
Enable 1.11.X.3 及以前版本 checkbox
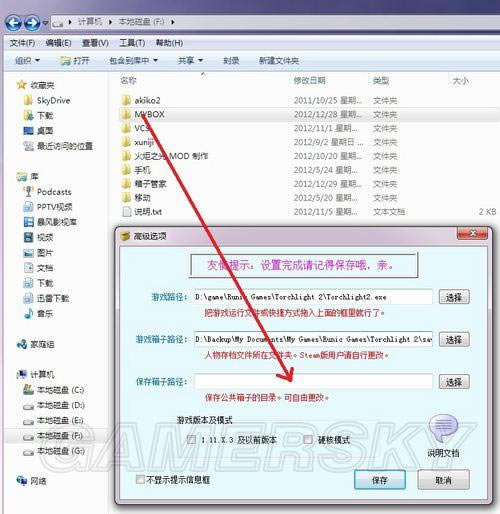point(191,439)
